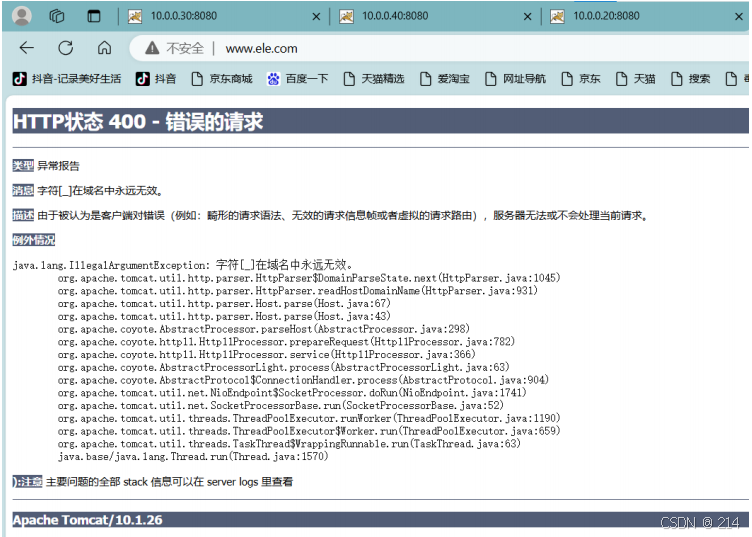Click the page icon beside 京东商城
The width and height of the screenshot is (752, 537).
tap(197, 79)
